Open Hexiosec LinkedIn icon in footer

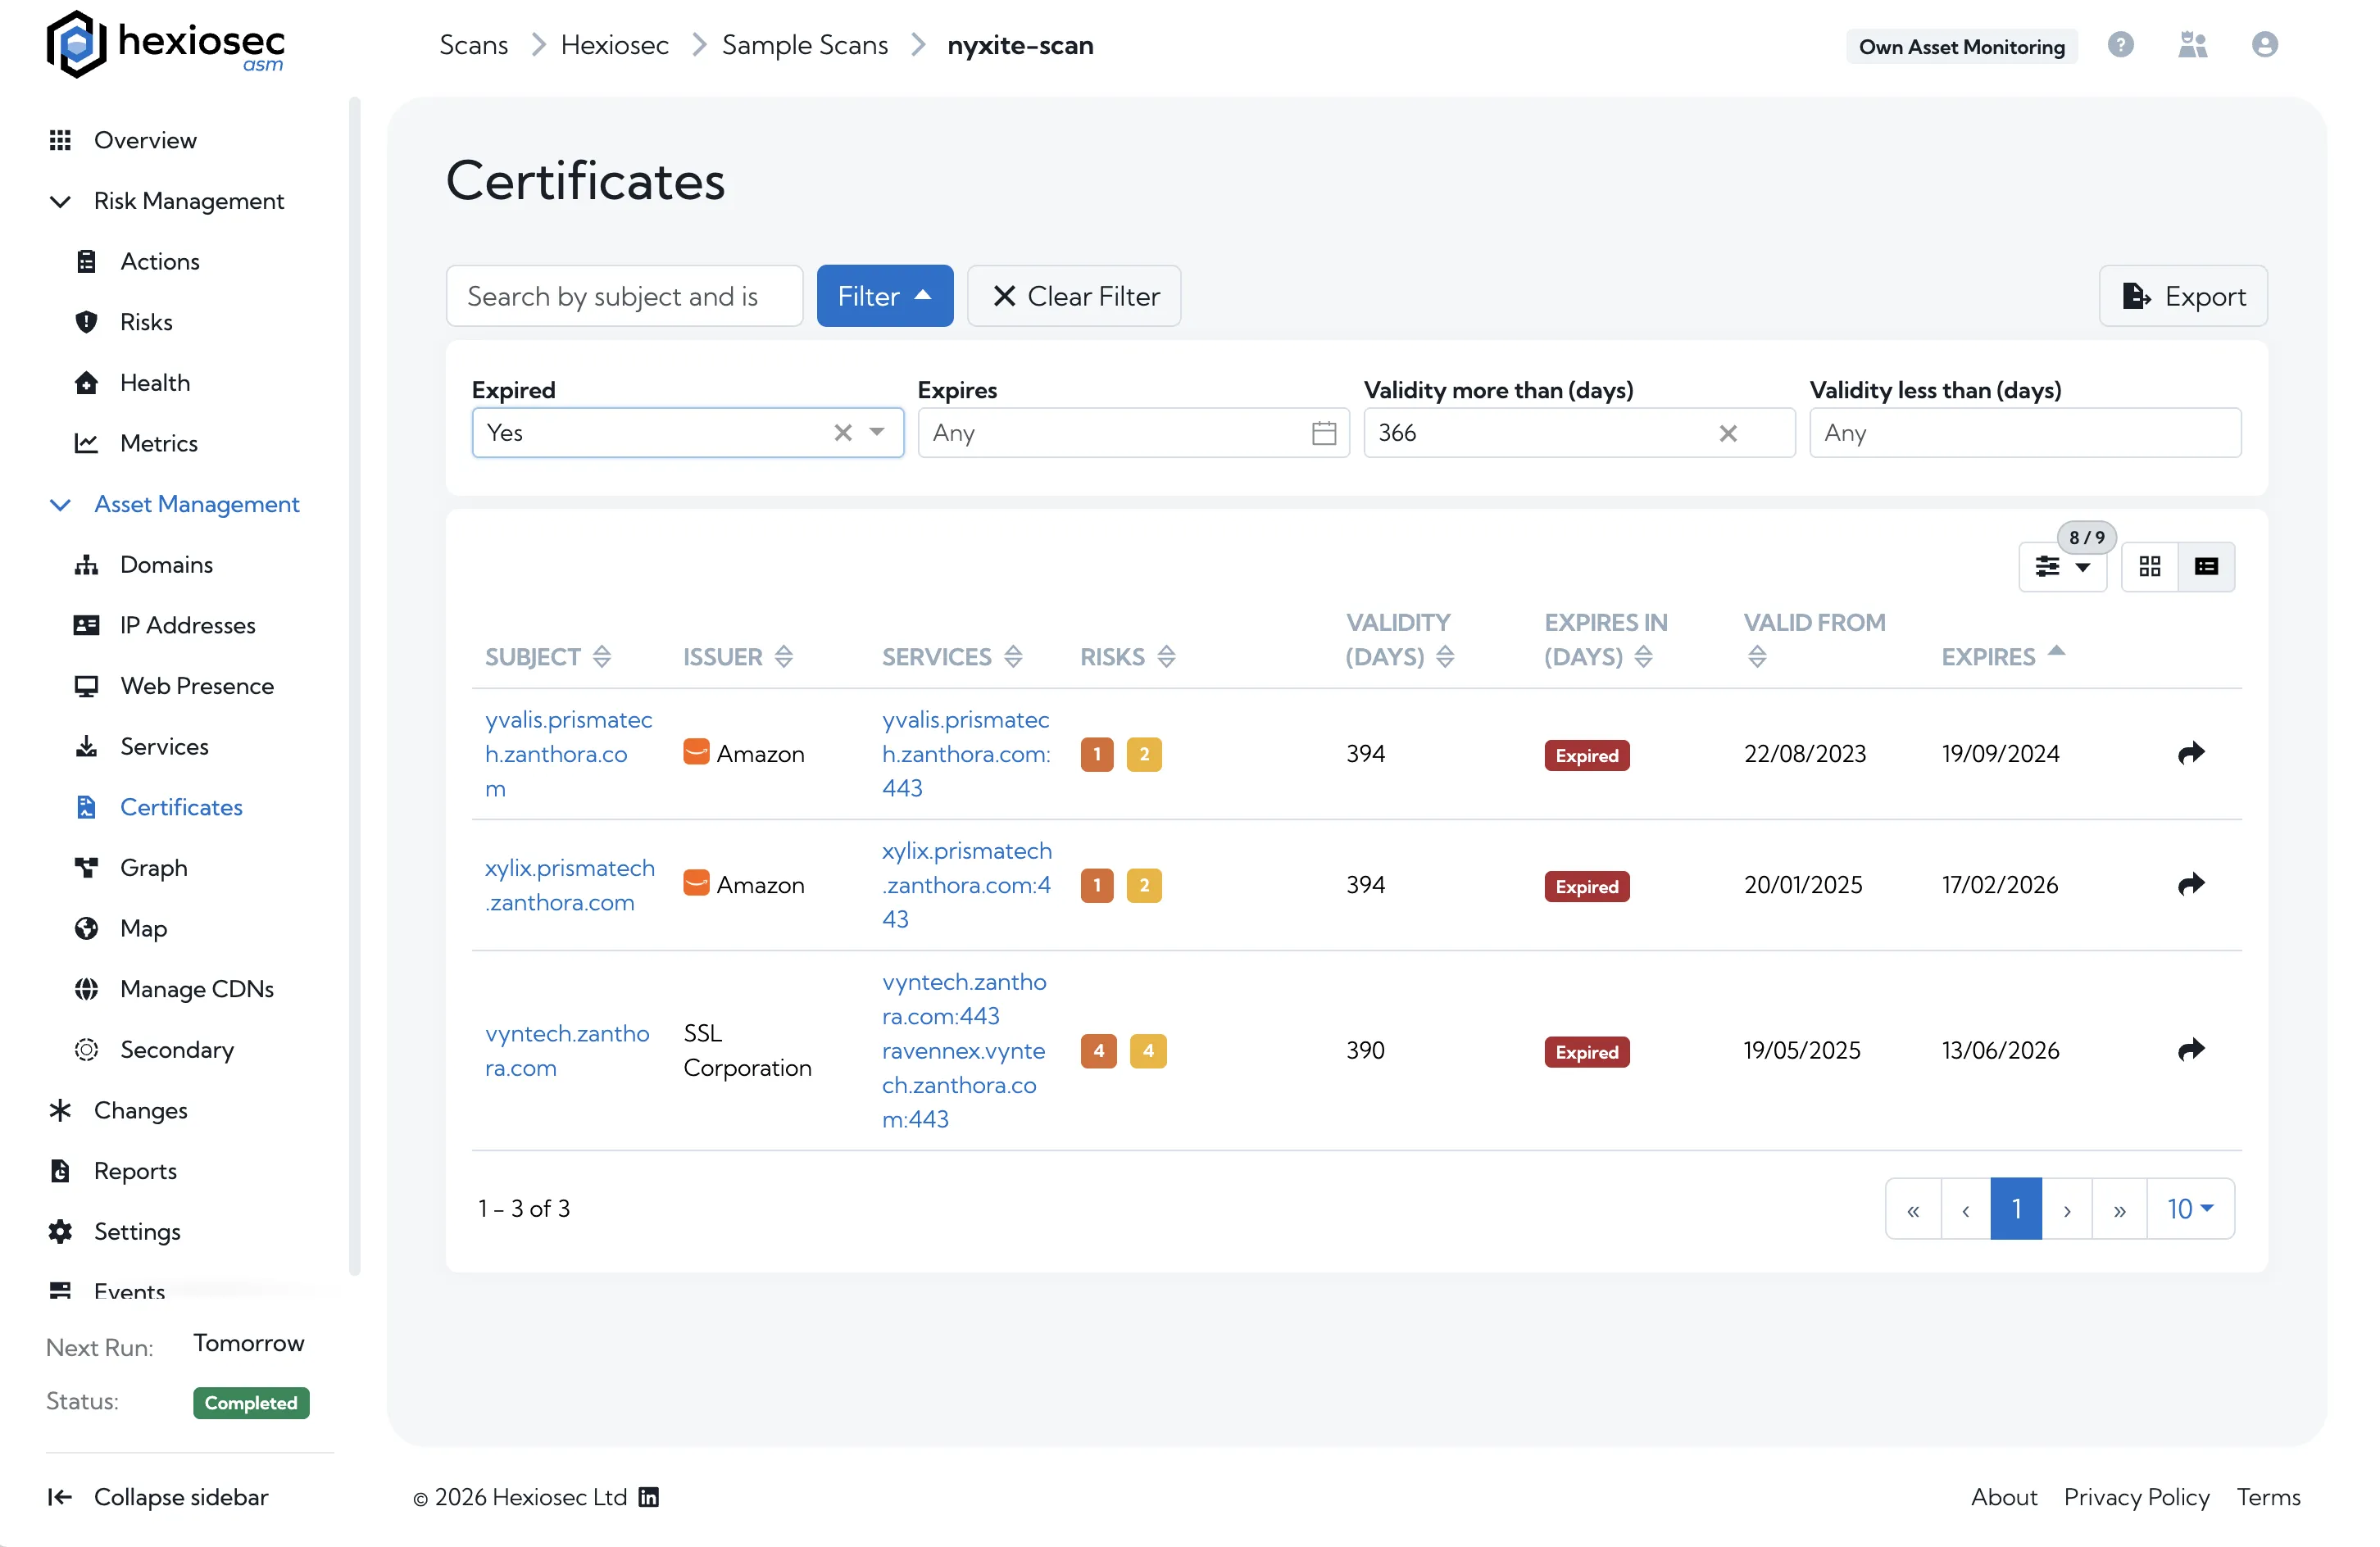tap(648, 1497)
